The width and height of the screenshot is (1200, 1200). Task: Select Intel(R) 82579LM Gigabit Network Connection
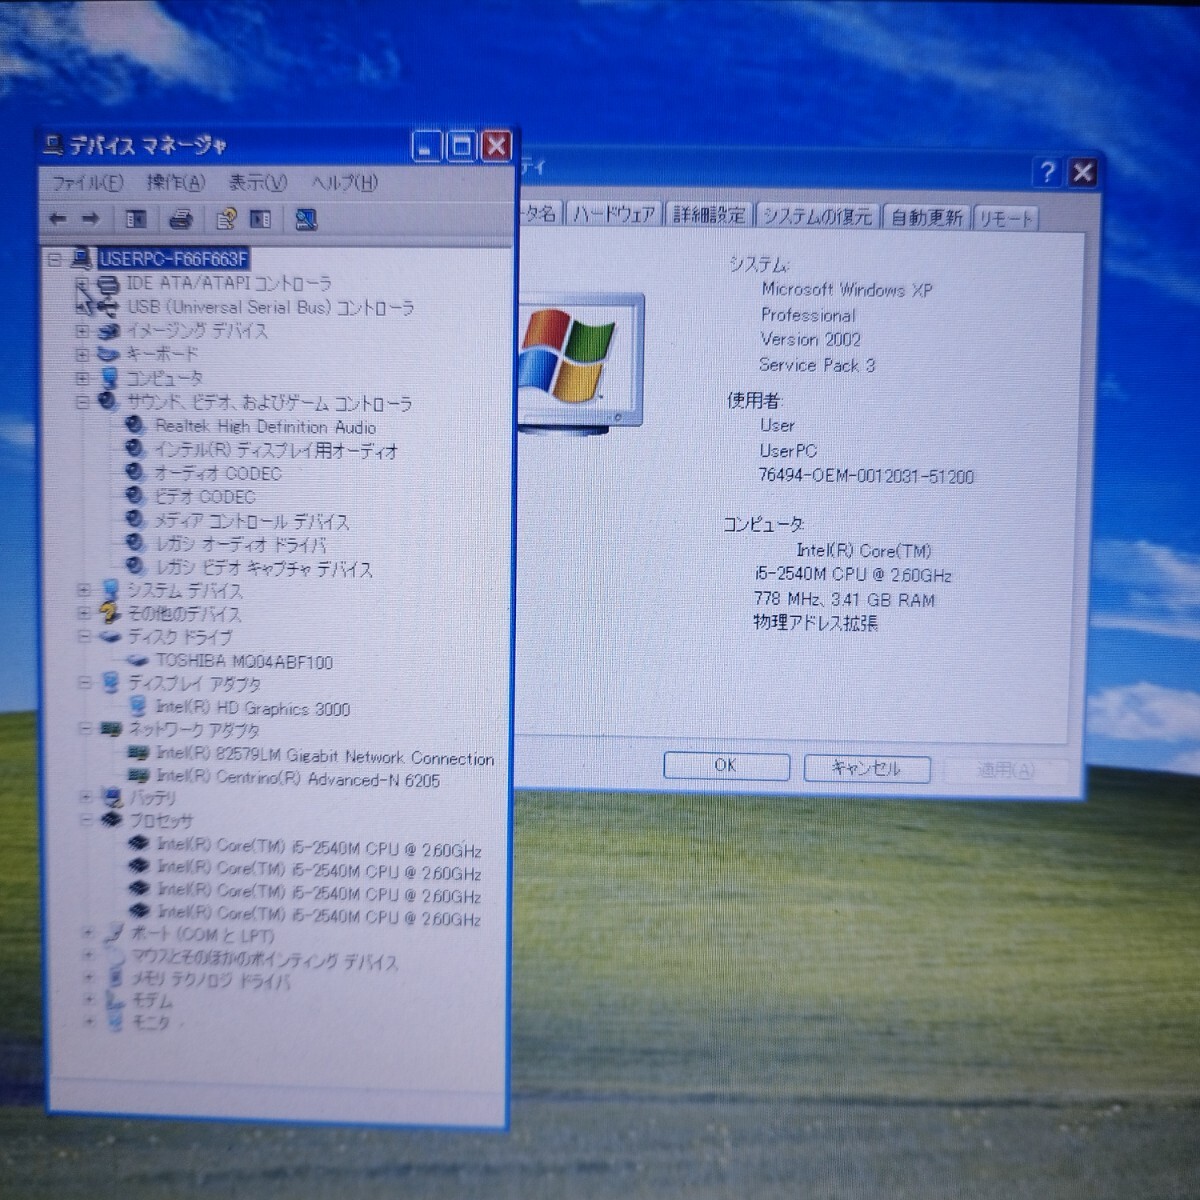tap(325, 756)
